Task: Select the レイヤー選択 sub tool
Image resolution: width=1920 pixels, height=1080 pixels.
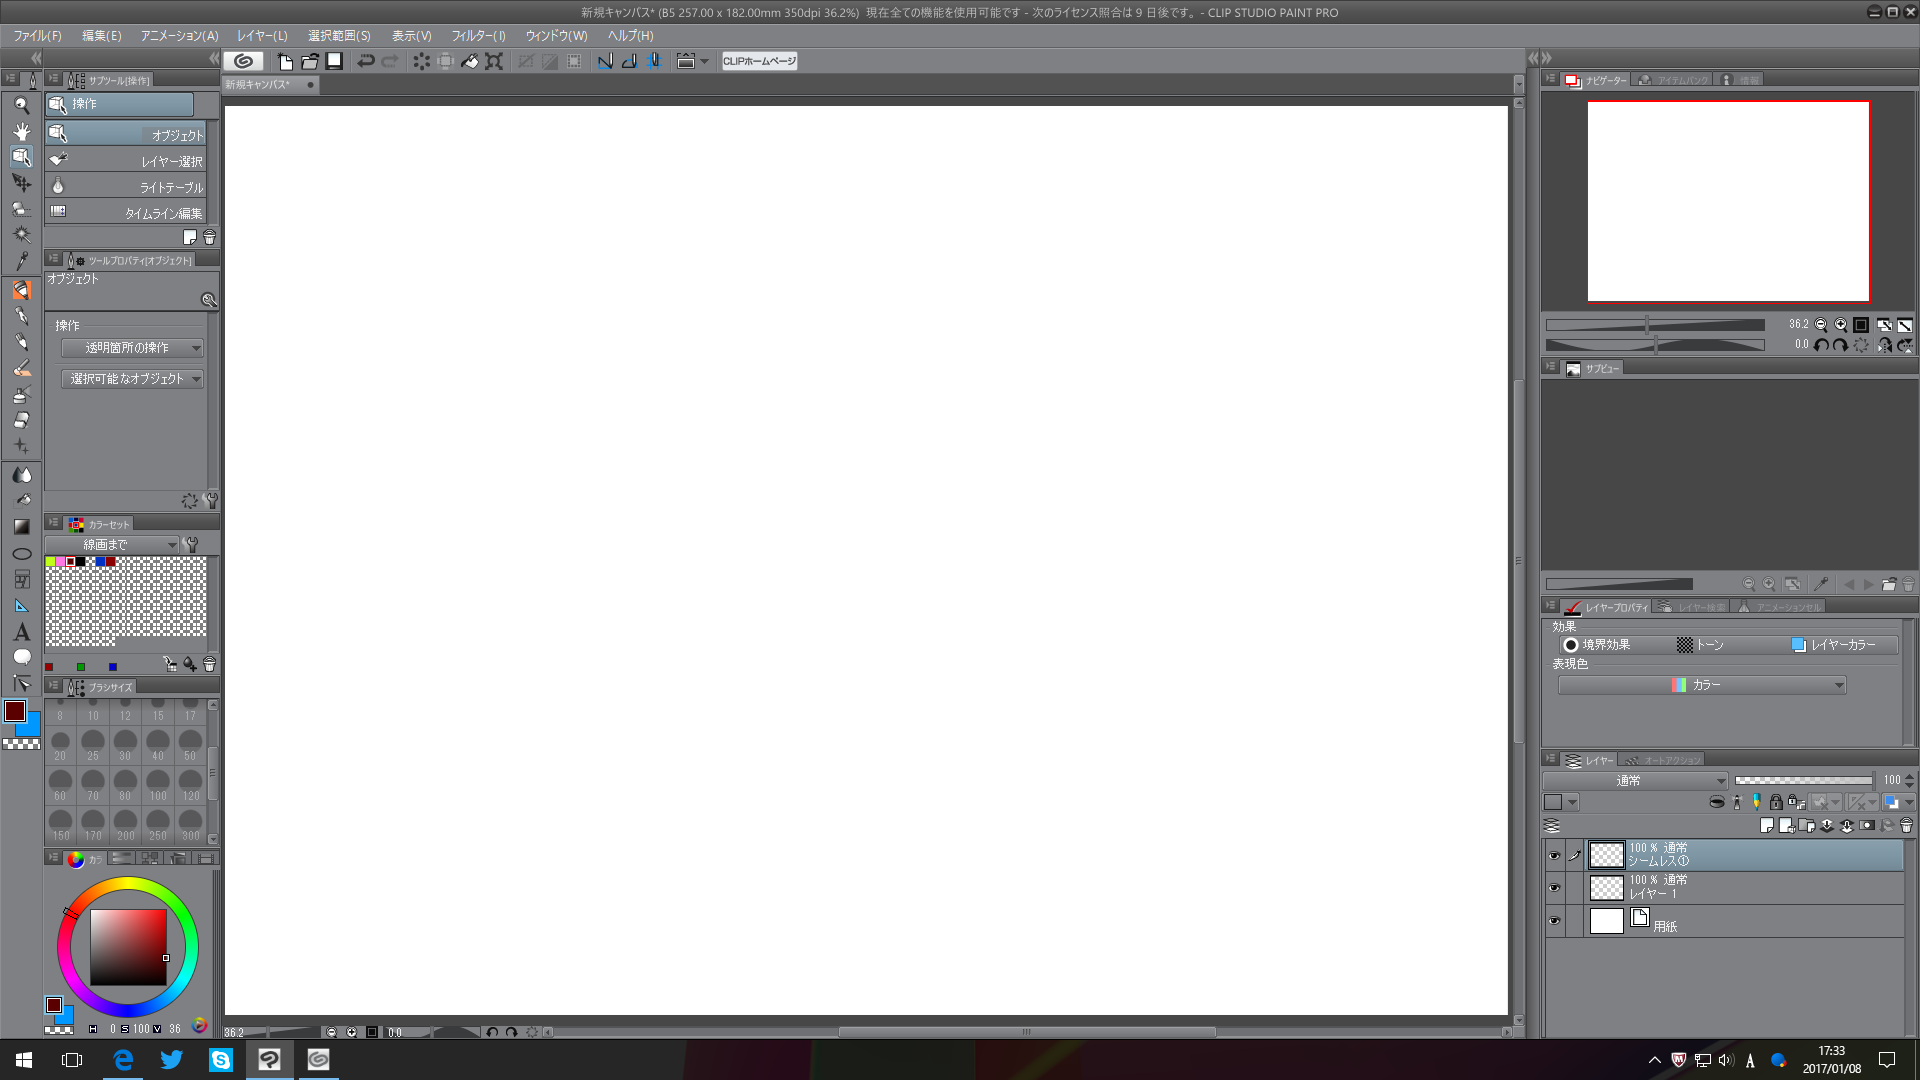Action: 126,161
